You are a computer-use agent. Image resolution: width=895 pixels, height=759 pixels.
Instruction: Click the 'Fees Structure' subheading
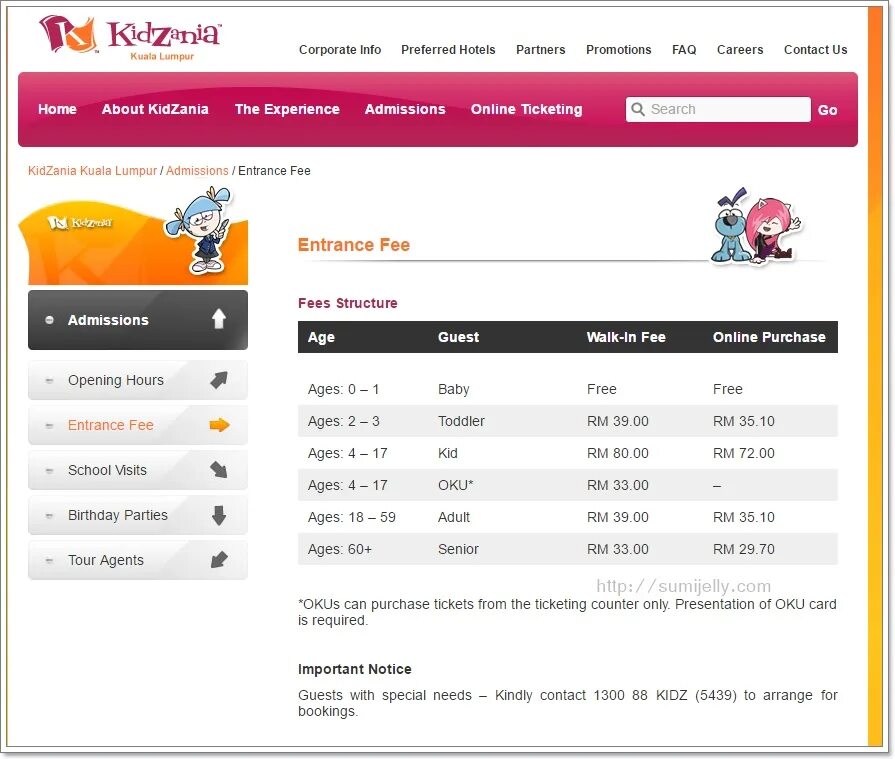[x=348, y=303]
